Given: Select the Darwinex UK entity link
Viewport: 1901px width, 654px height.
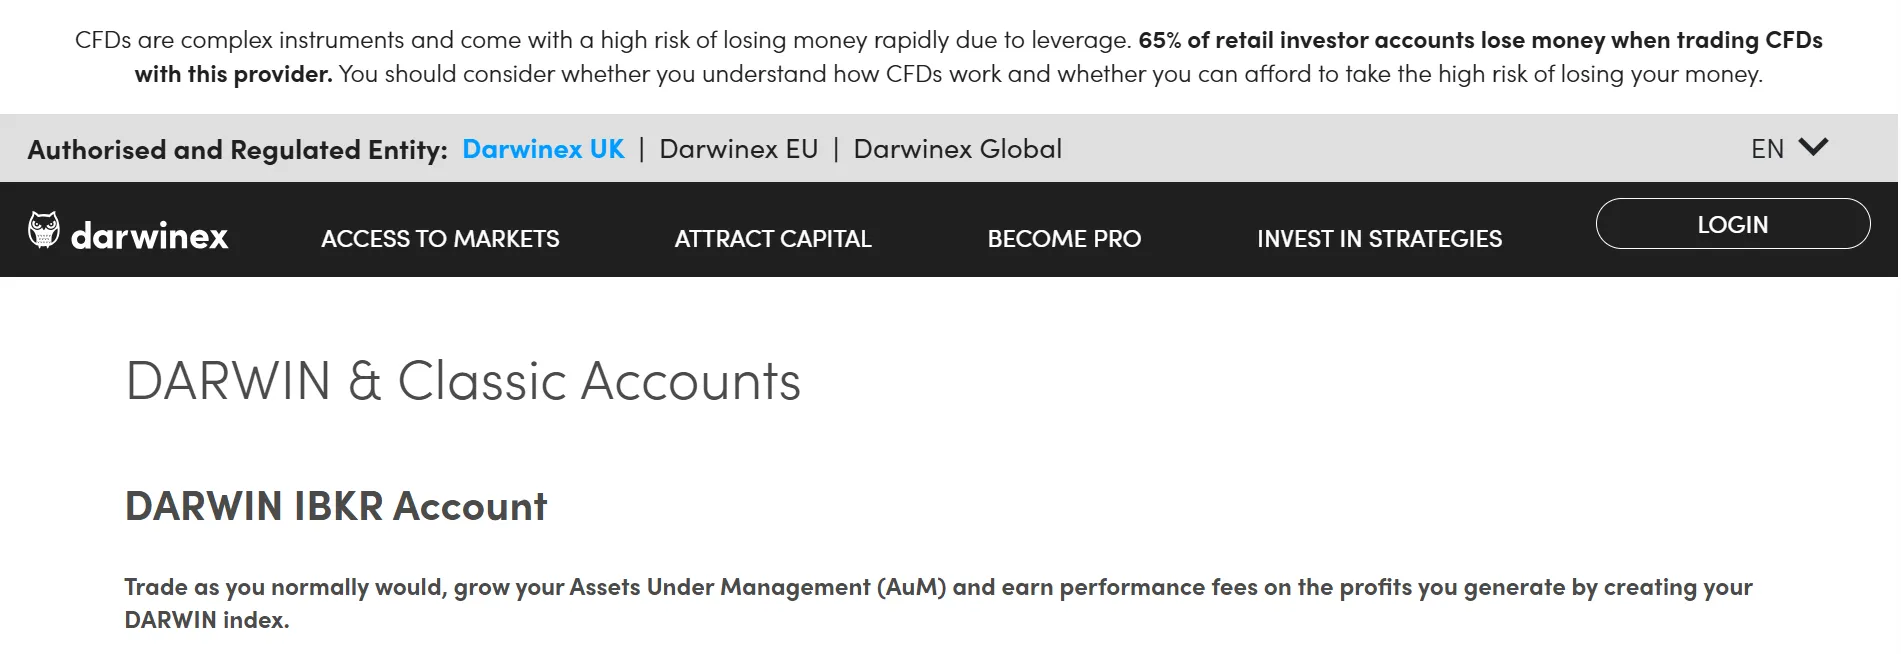Looking at the screenshot, I should coord(543,149).
